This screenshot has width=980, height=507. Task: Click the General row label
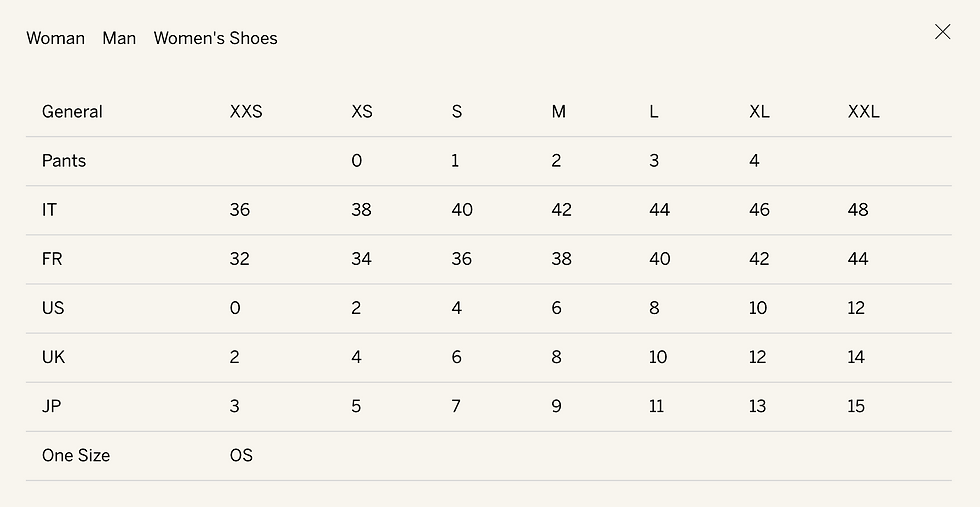coord(72,112)
